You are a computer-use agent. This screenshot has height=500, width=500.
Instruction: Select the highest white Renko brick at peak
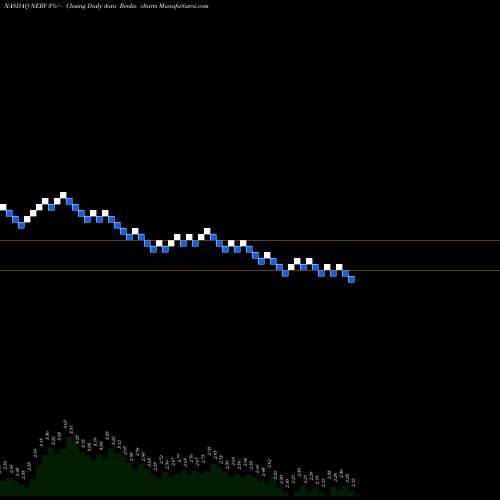pos(63,195)
